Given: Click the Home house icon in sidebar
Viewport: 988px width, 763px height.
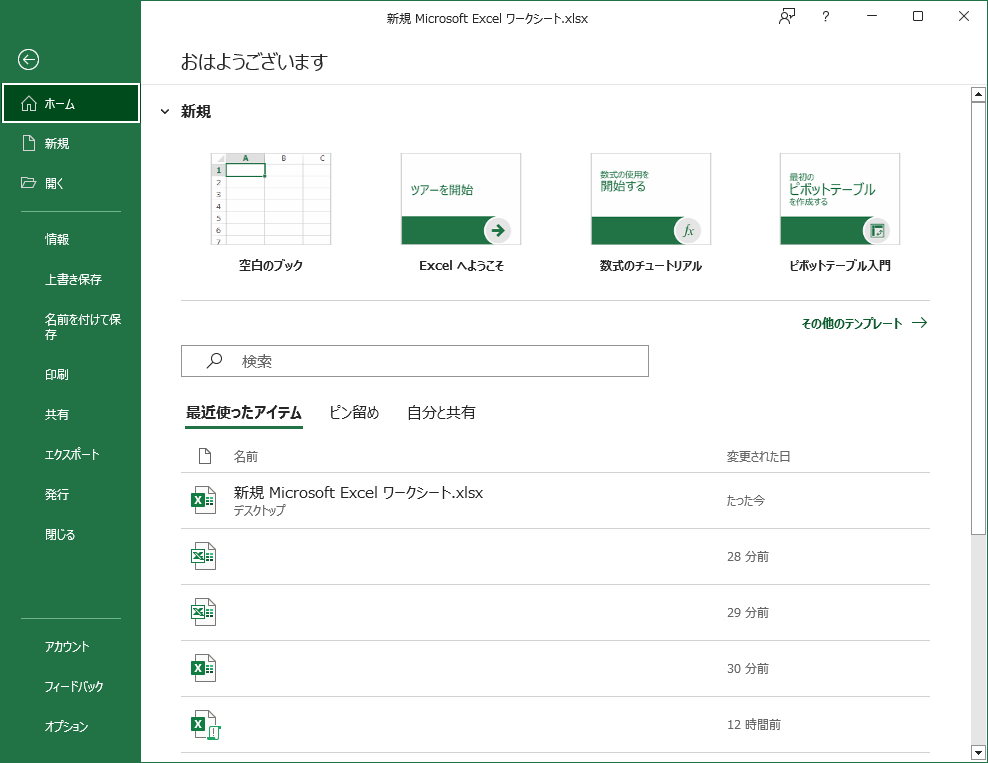Looking at the screenshot, I should coord(29,103).
